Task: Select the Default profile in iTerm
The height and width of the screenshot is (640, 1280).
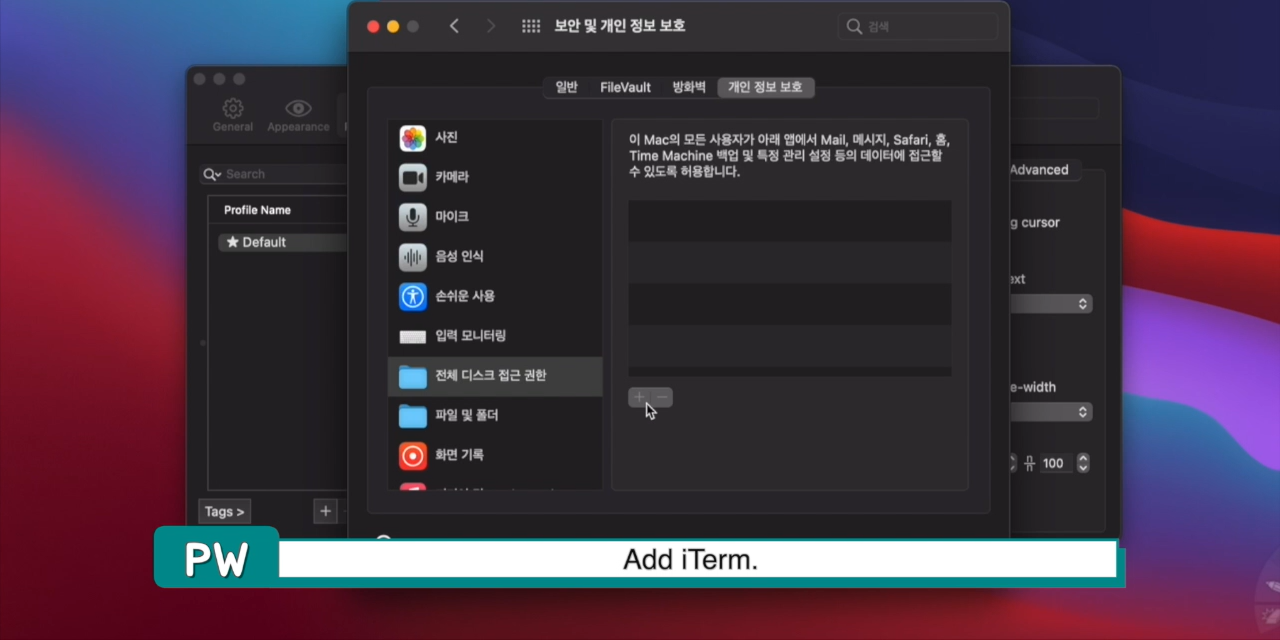Action: point(282,242)
